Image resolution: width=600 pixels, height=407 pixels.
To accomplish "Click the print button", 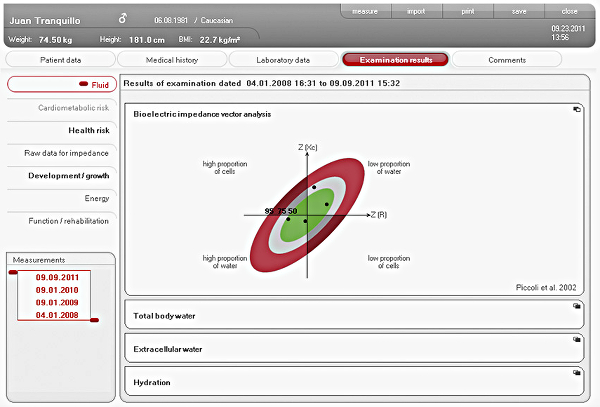I will tap(468, 11).
